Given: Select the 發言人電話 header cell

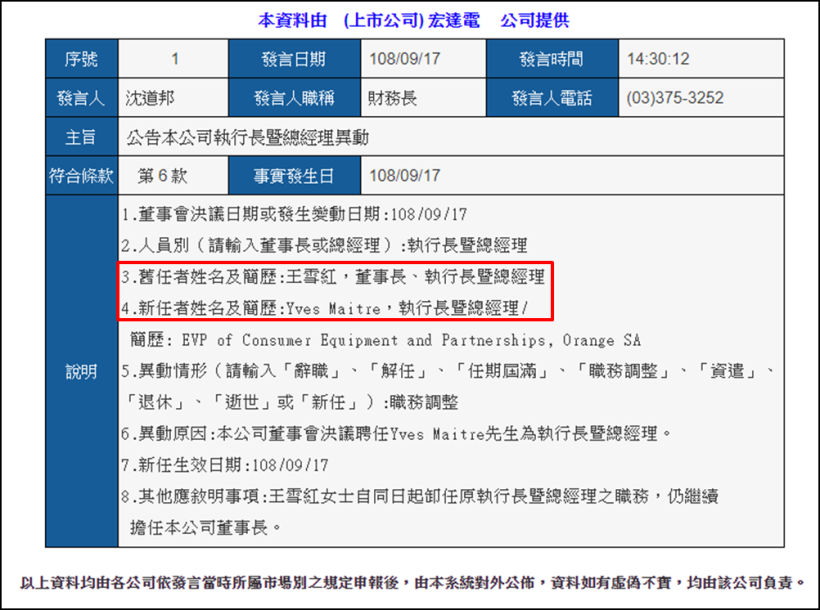Looking at the screenshot, I should pos(552,97).
